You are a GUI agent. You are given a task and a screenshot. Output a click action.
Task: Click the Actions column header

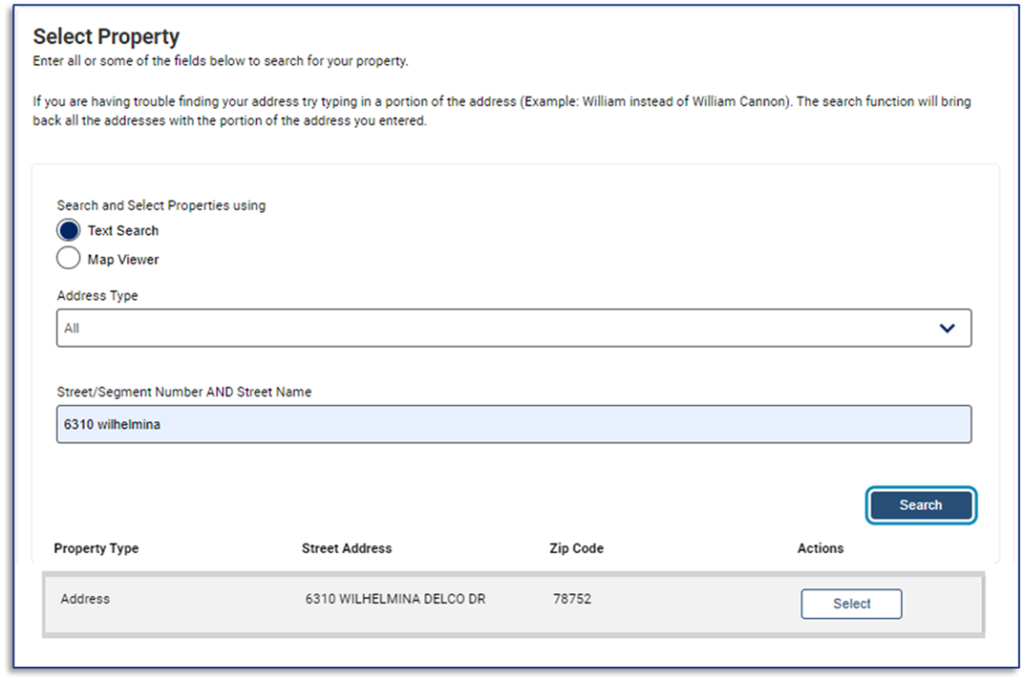(820, 548)
